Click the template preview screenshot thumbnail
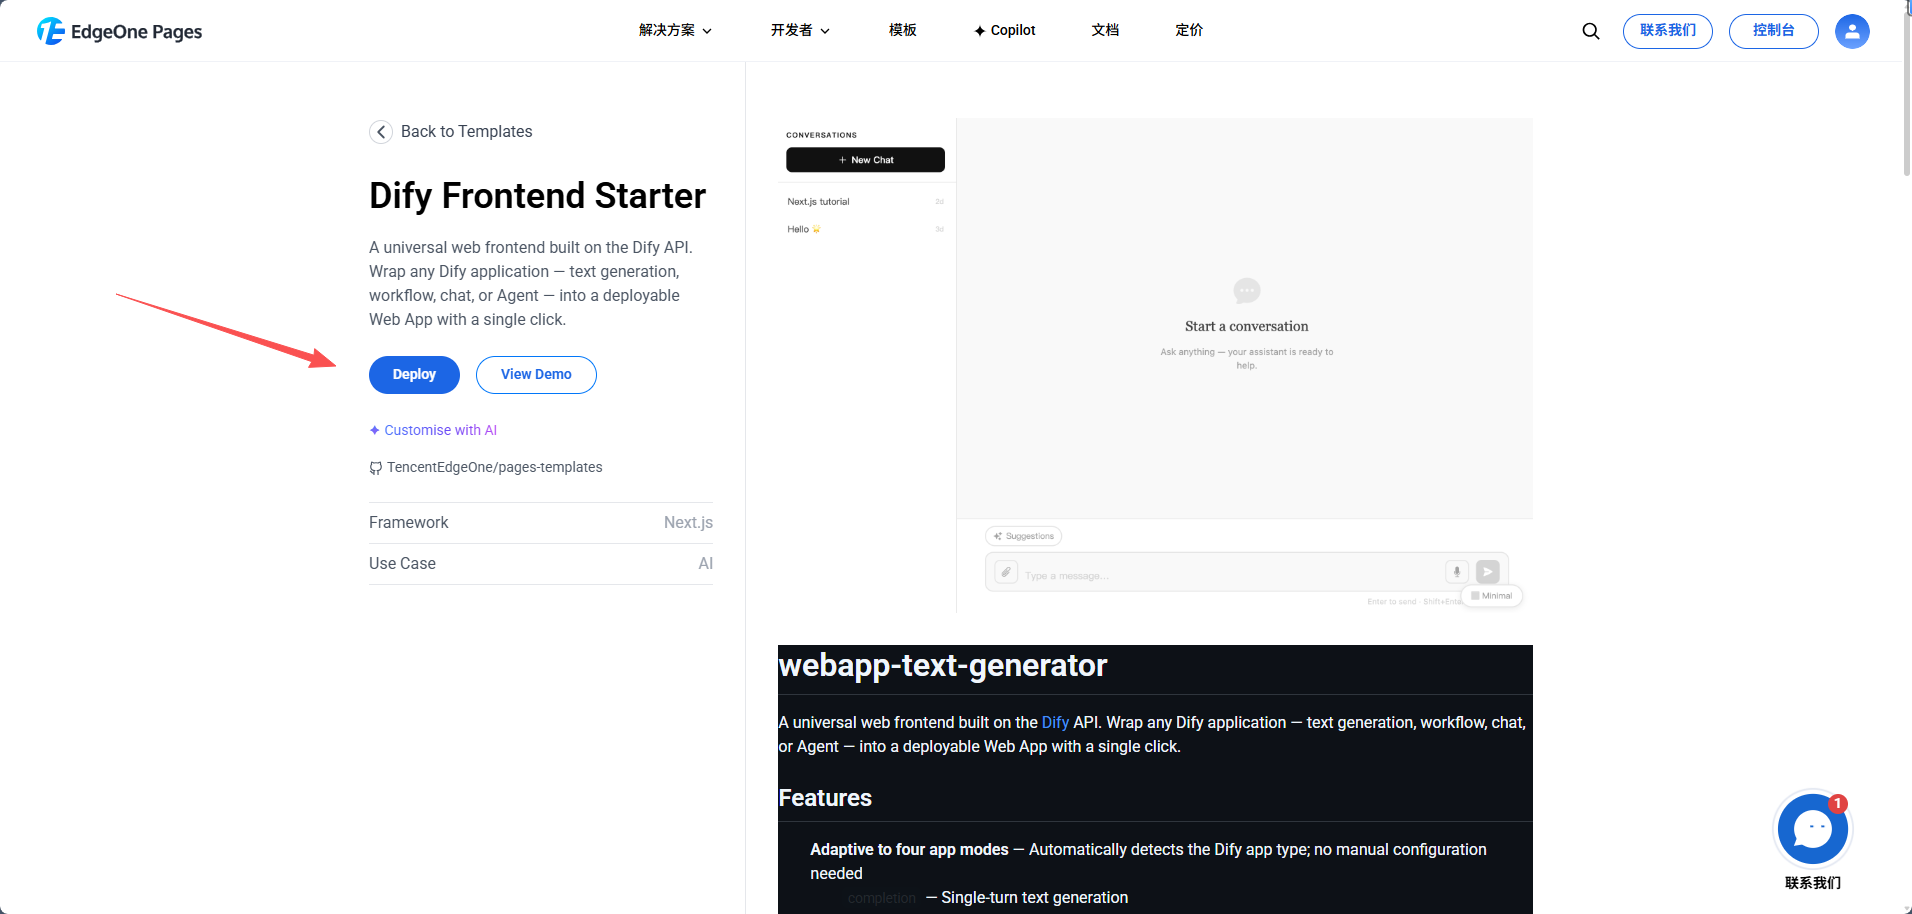 [x=1155, y=366]
